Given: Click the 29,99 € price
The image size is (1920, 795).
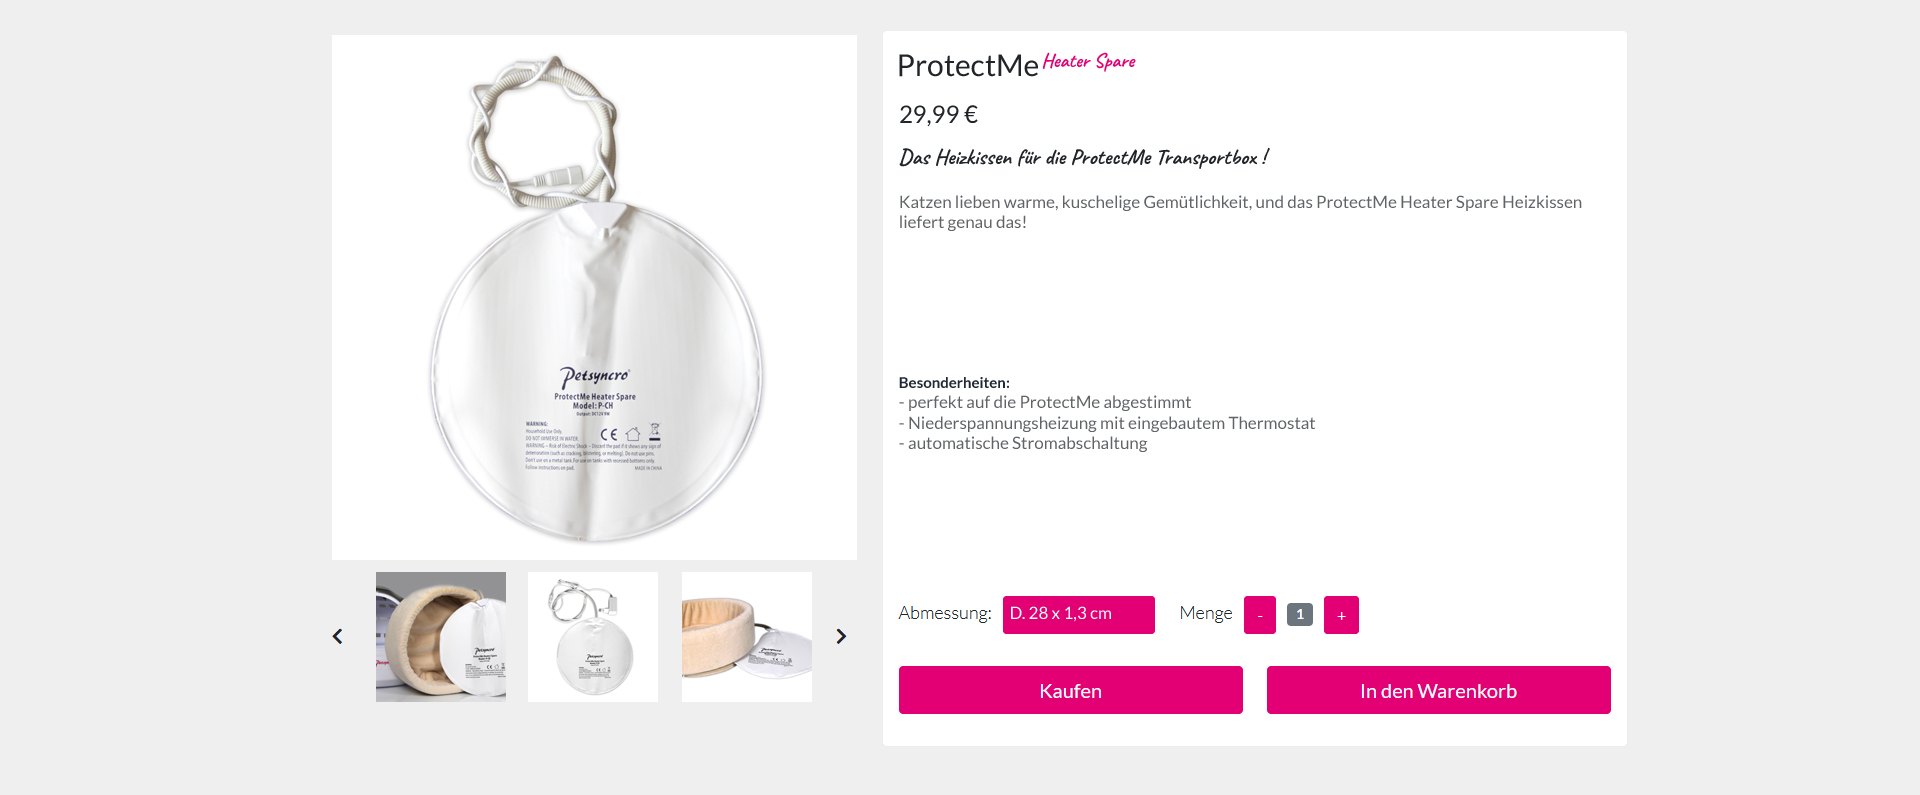Looking at the screenshot, I should click(938, 115).
